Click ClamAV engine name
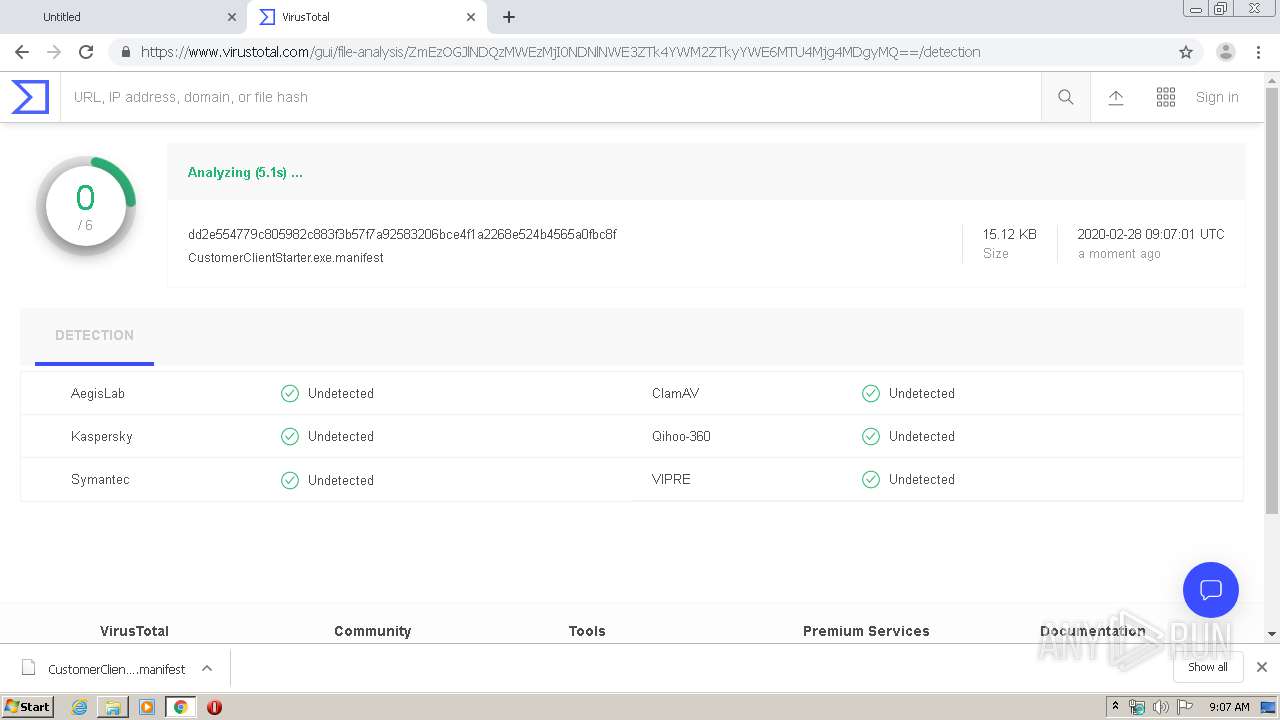 click(x=675, y=393)
